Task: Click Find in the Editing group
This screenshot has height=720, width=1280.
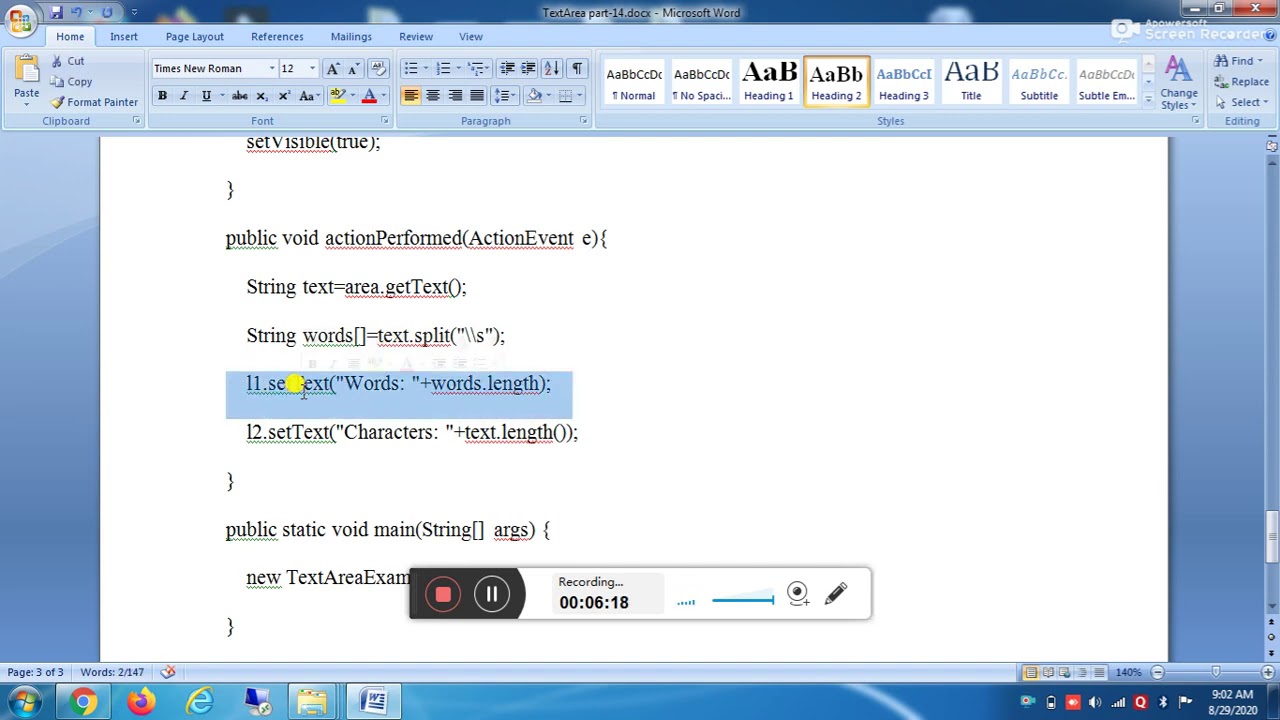Action: click(x=1240, y=61)
